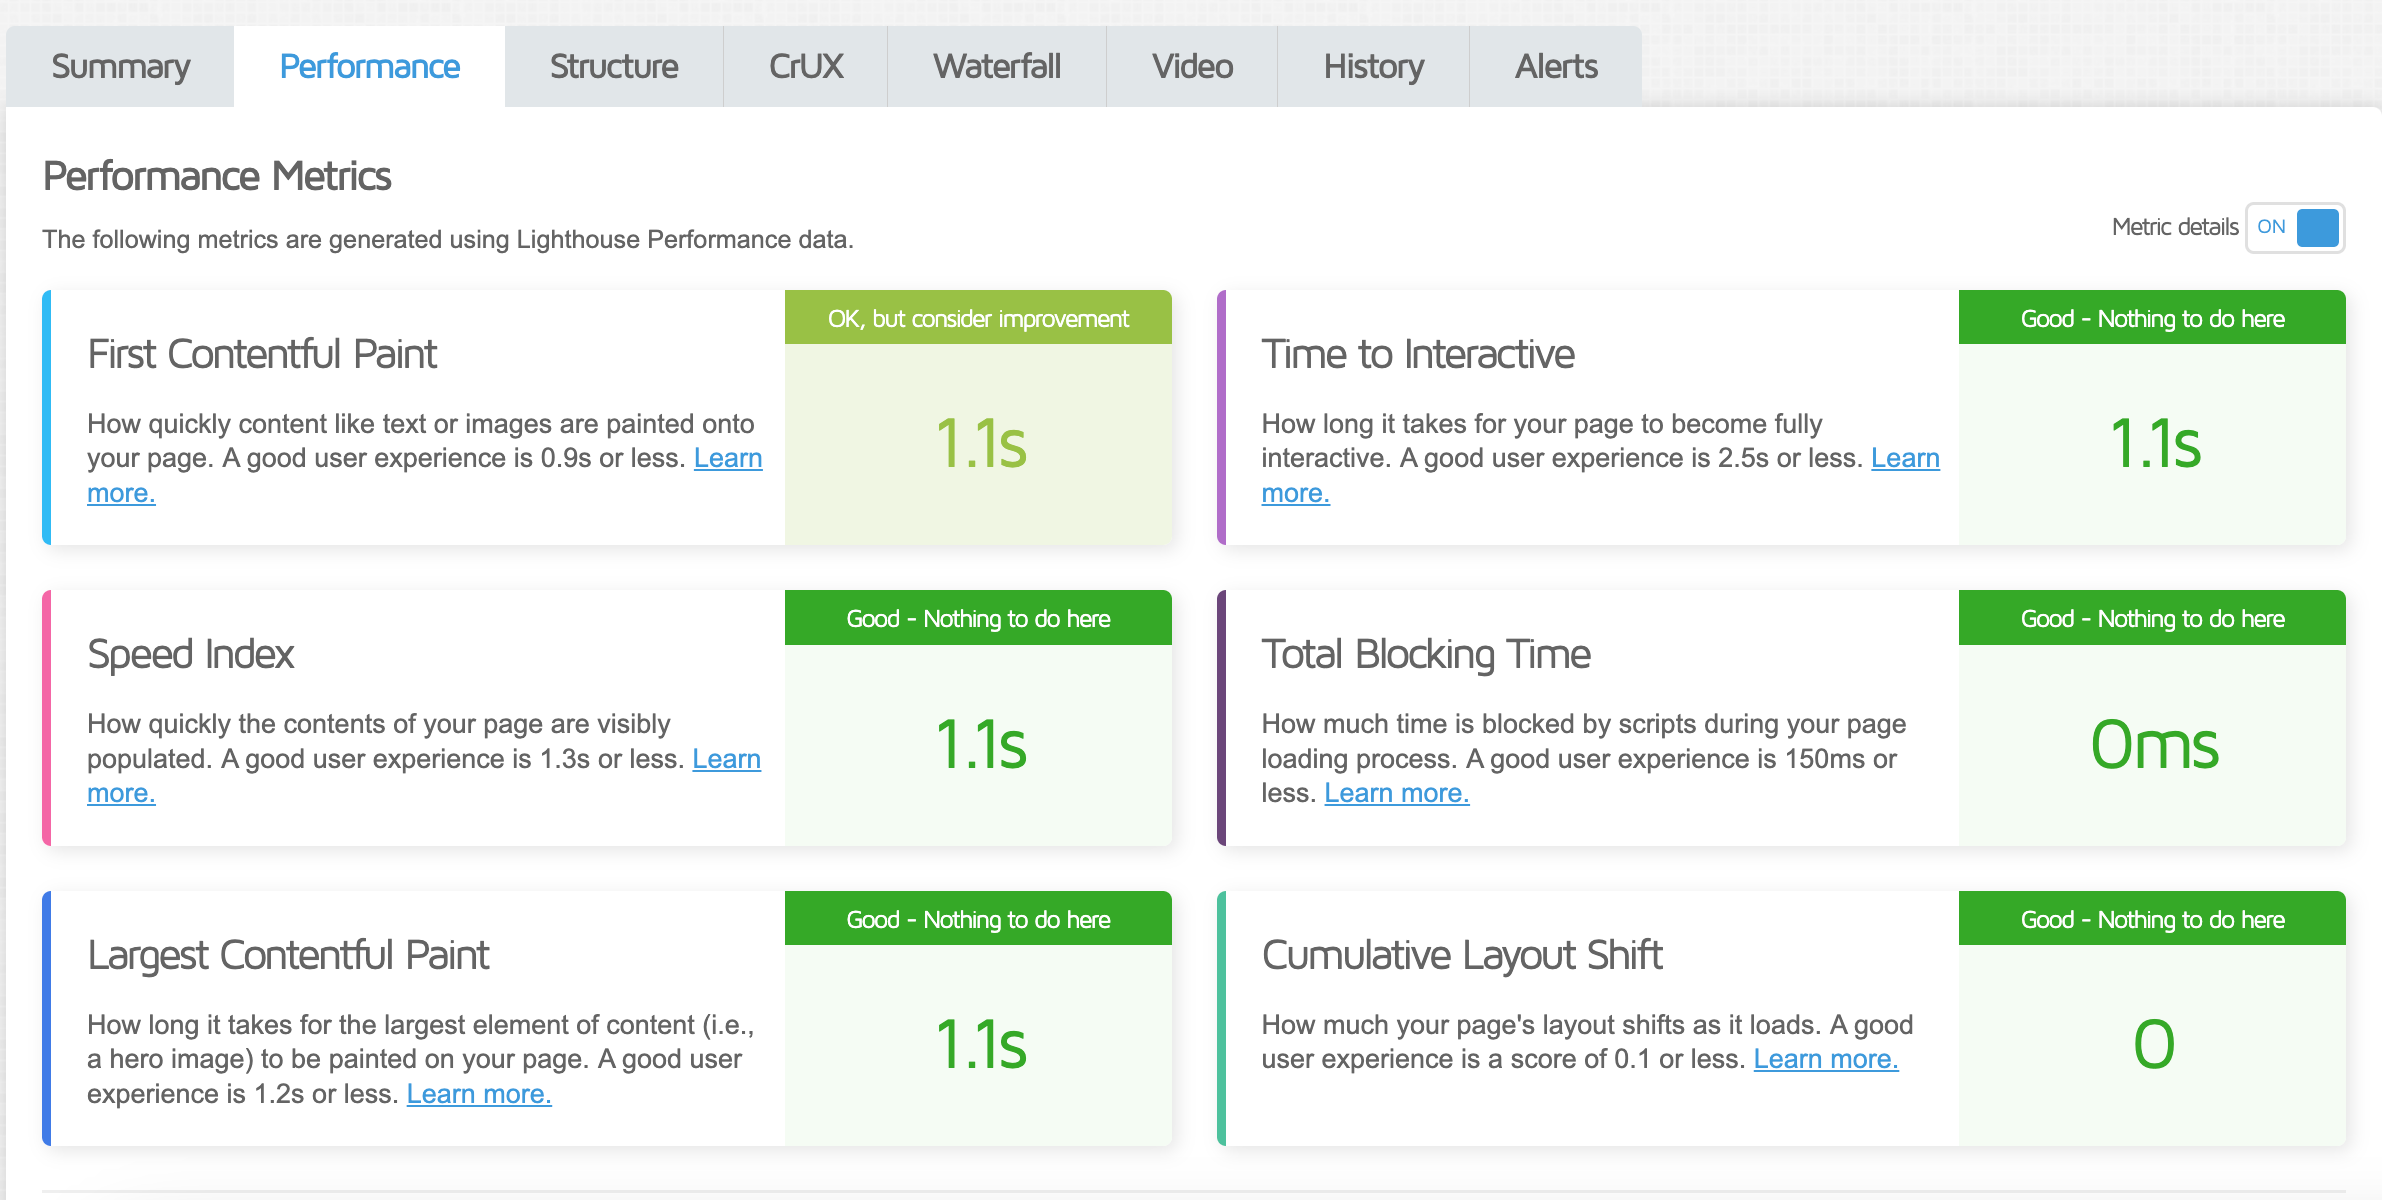The image size is (2382, 1200).
Task: Open the CrUX tab
Action: point(805,66)
